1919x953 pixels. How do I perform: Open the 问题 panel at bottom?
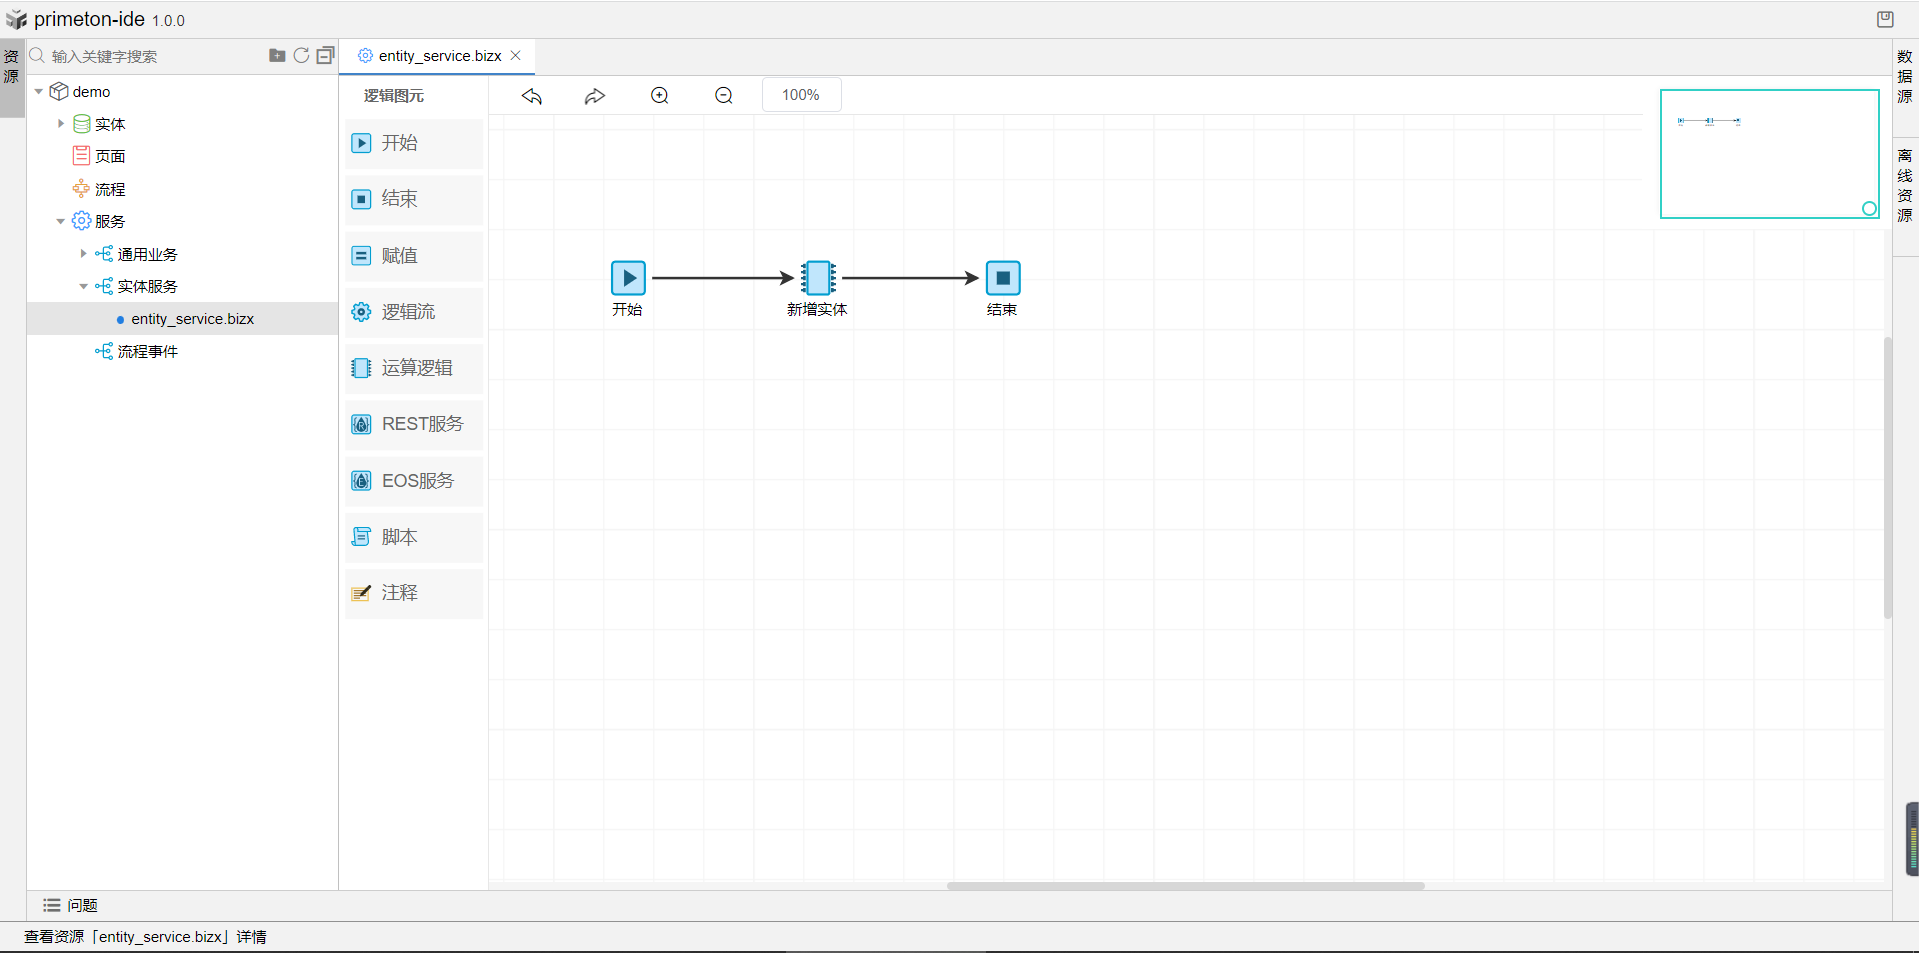click(x=70, y=905)
